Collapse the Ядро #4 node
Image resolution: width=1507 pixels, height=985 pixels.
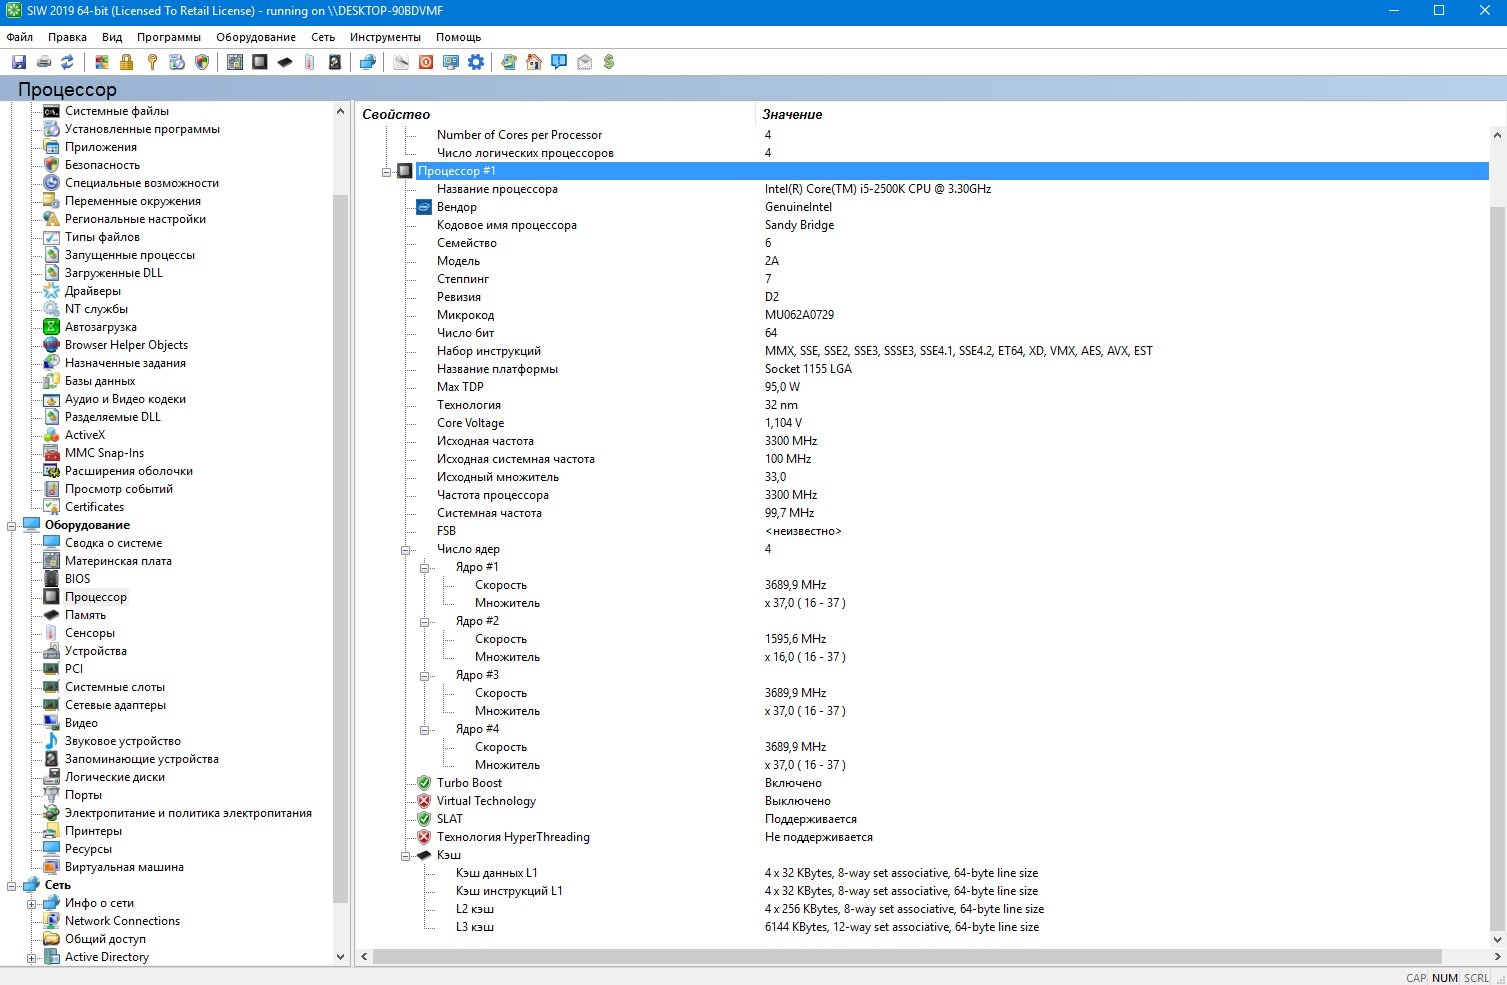(x=425, y=730)
